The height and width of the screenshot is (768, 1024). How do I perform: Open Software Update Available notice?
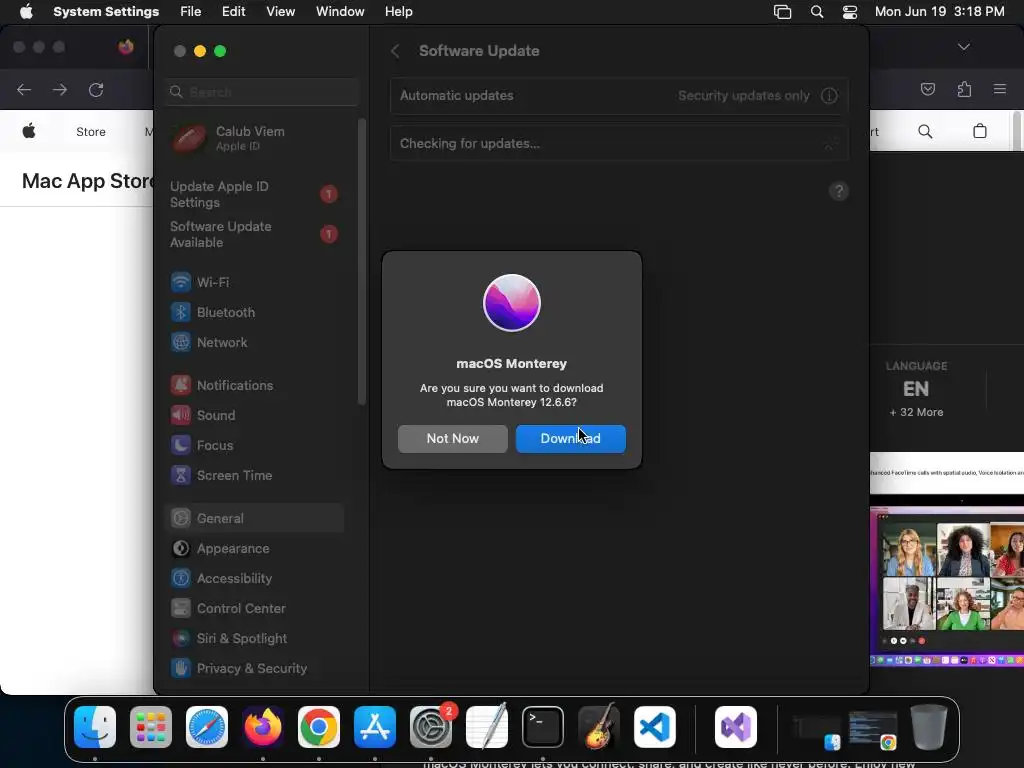coord(255,234)
